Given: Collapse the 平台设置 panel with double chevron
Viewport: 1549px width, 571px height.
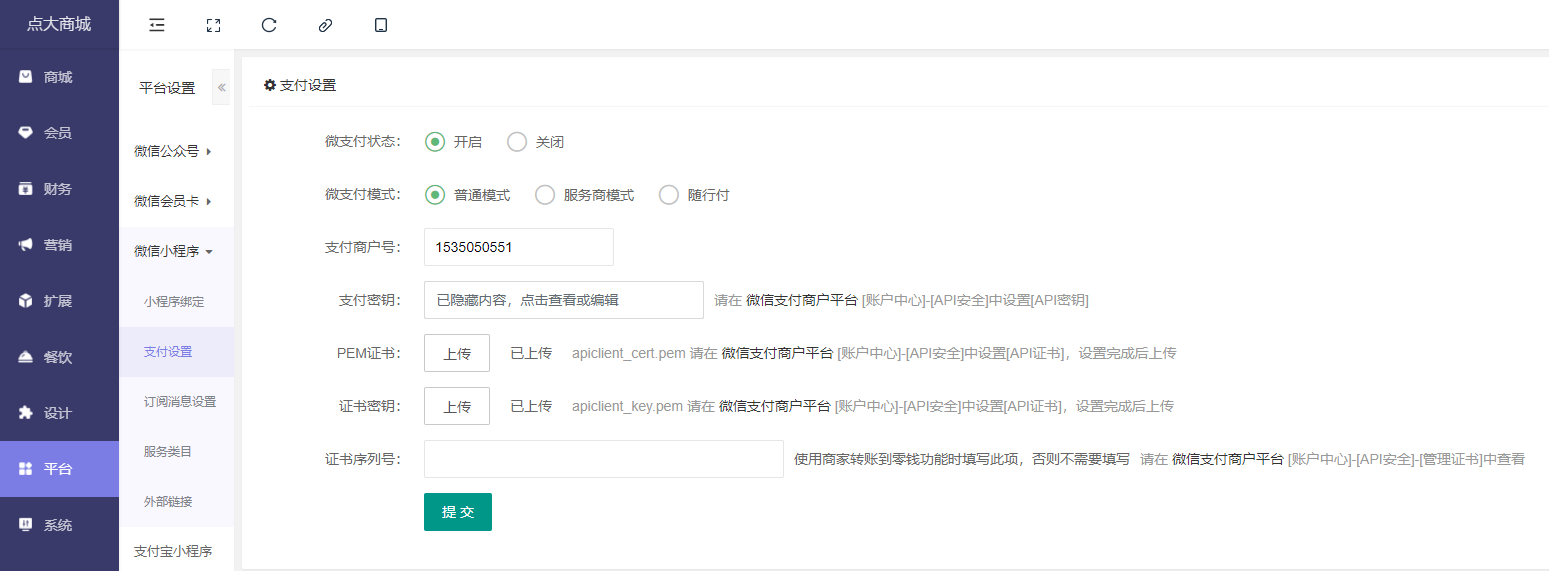Looking at the screenshot, I should tap(221, 87).
